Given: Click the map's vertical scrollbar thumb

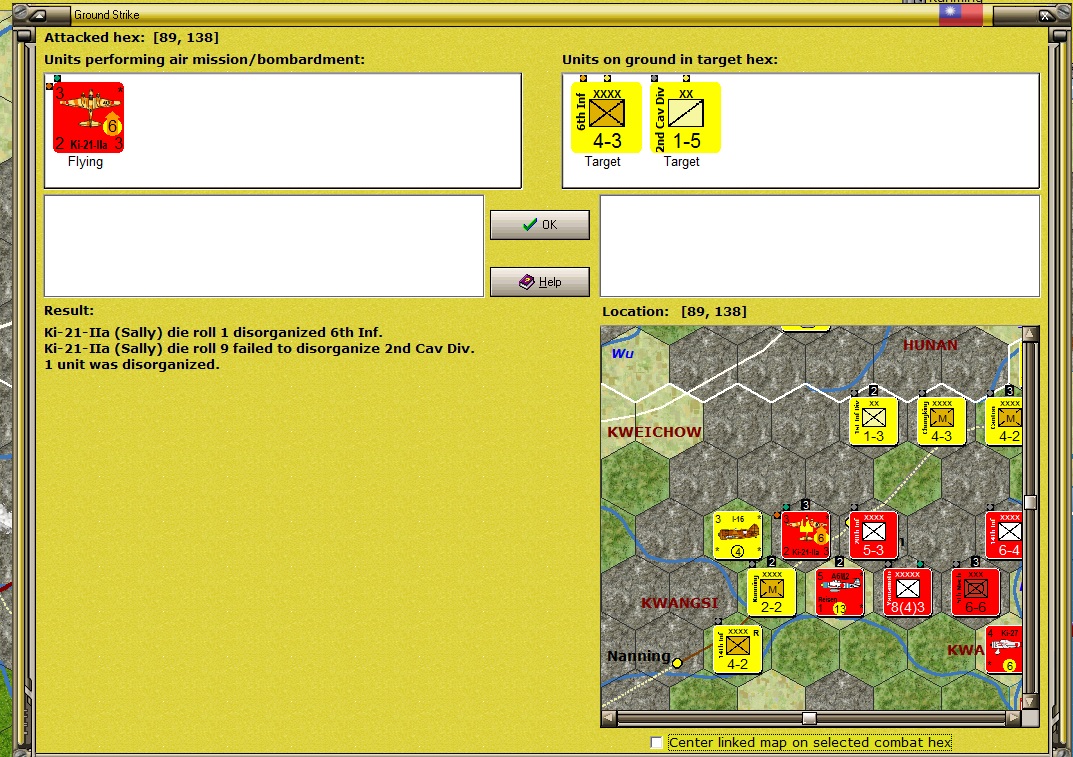Looking at the screenshot, I should [1031, 502].
